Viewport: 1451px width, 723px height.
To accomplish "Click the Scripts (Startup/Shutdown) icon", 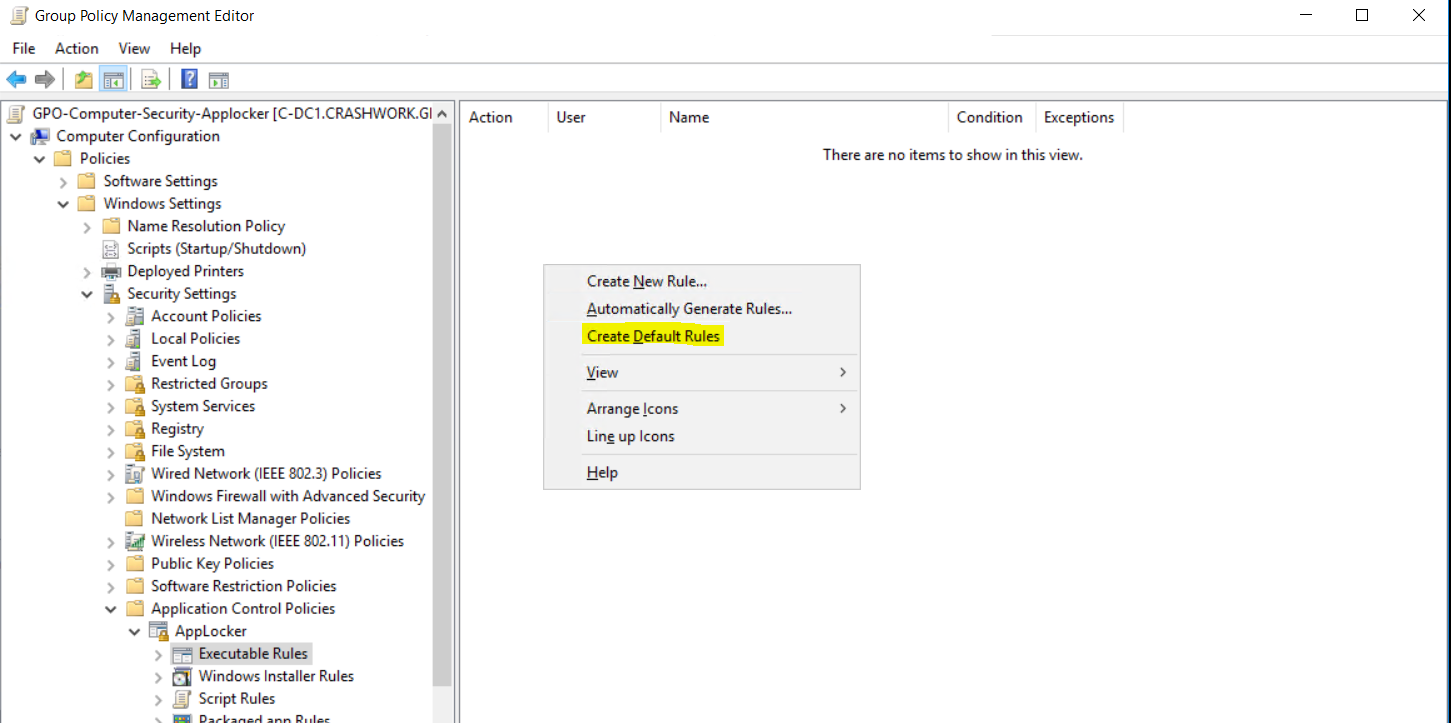I will [x=111, y=249].
